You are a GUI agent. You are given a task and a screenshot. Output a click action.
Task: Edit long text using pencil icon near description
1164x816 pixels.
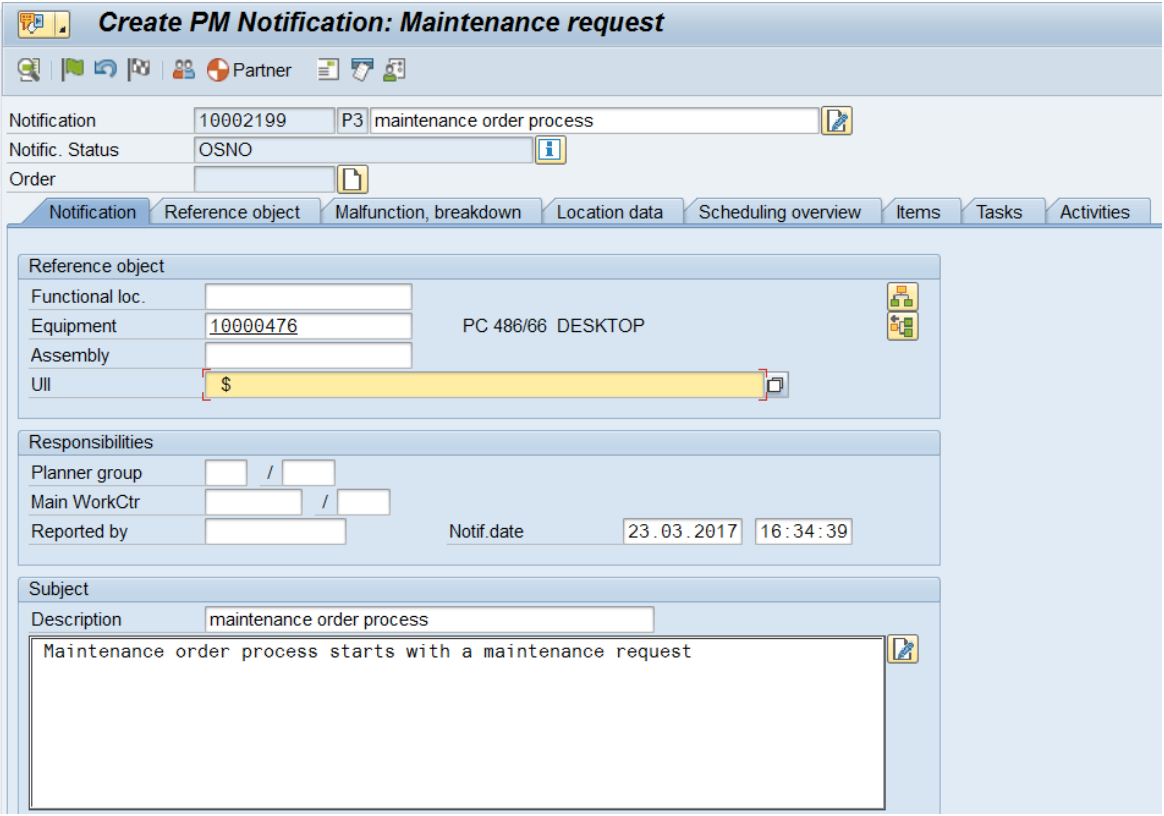point(904,650)
